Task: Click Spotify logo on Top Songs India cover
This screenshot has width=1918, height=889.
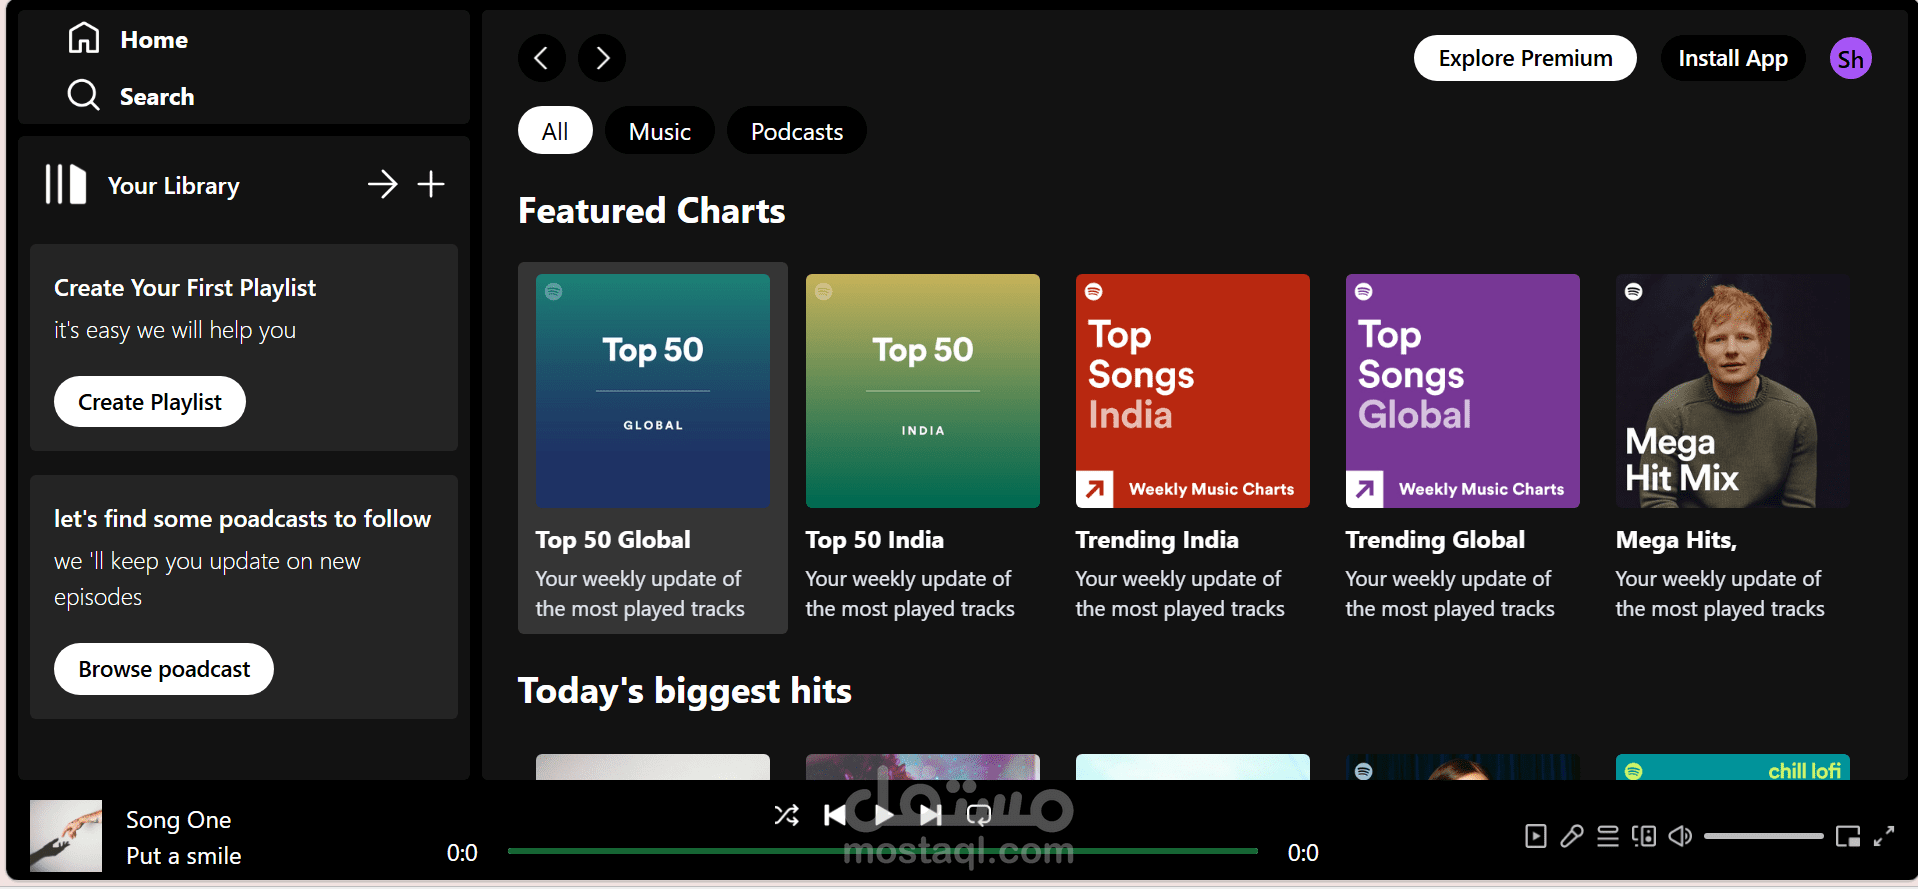Action: pyautogui.click(x=1094, y=292)
